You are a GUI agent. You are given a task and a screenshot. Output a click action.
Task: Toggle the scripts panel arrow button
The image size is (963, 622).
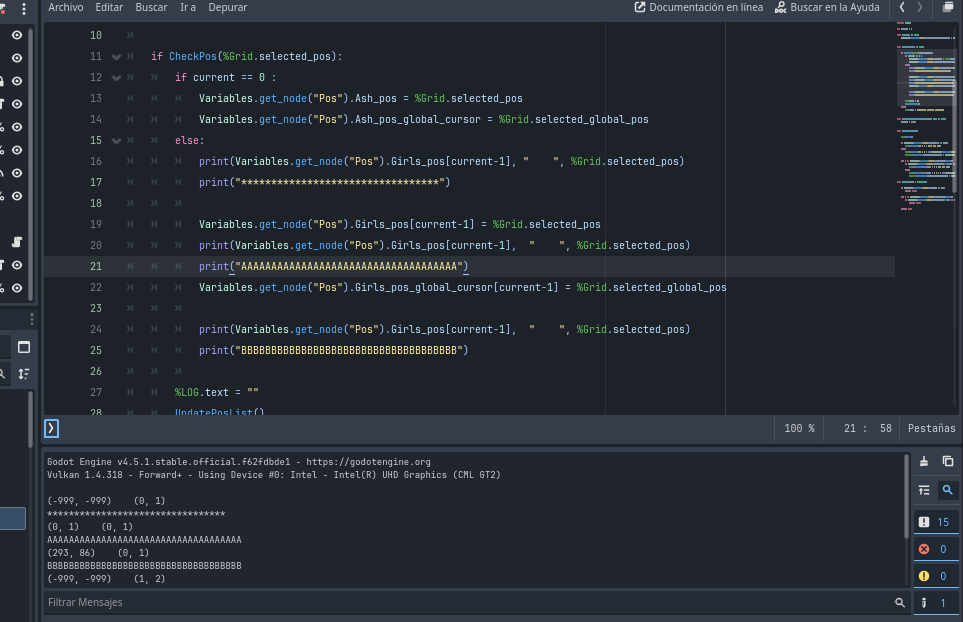(x=52, y=428)
